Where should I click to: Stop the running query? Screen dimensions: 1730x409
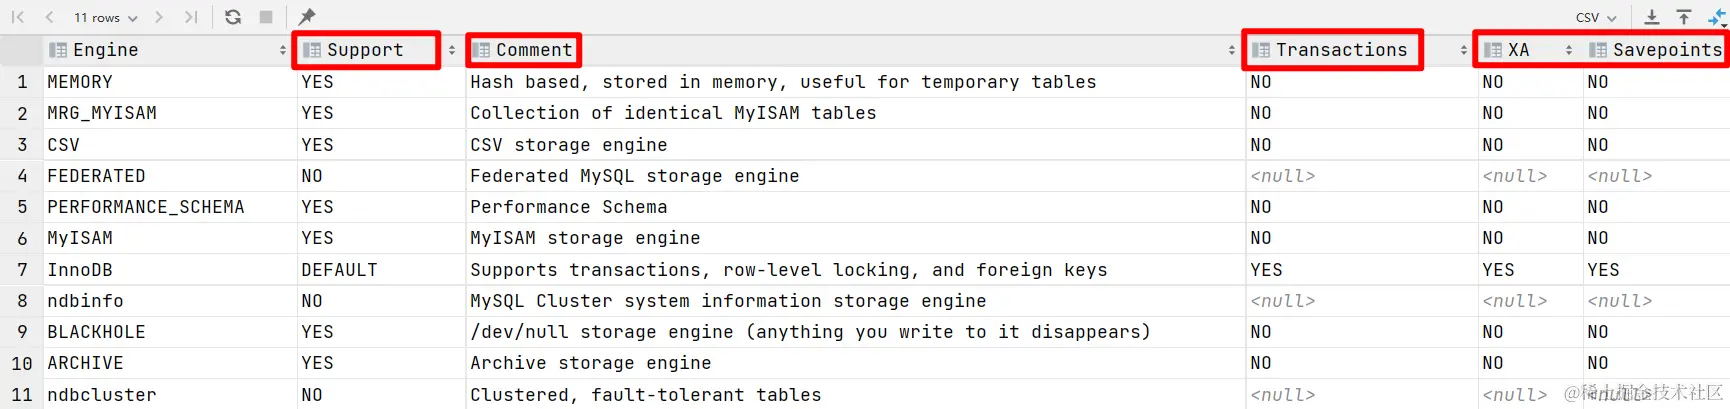[266, 17]
